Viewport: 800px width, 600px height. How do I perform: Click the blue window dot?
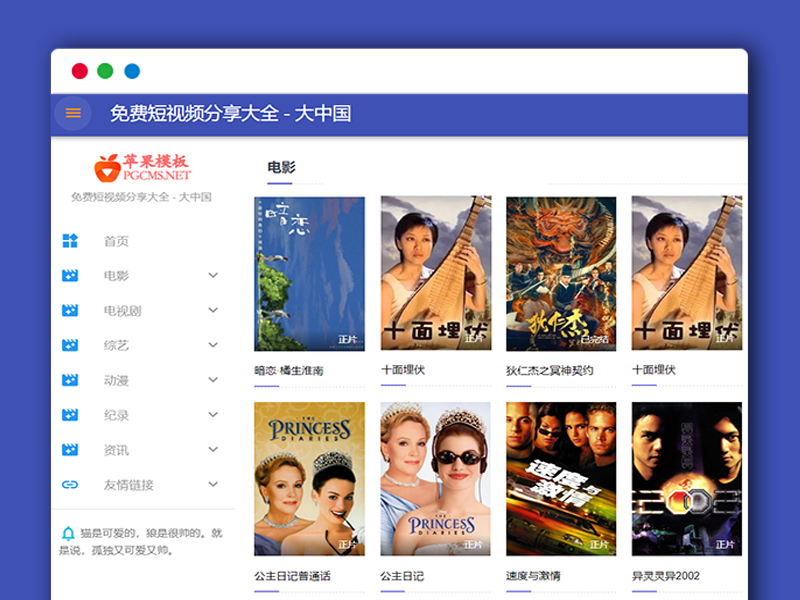(132, 71)
